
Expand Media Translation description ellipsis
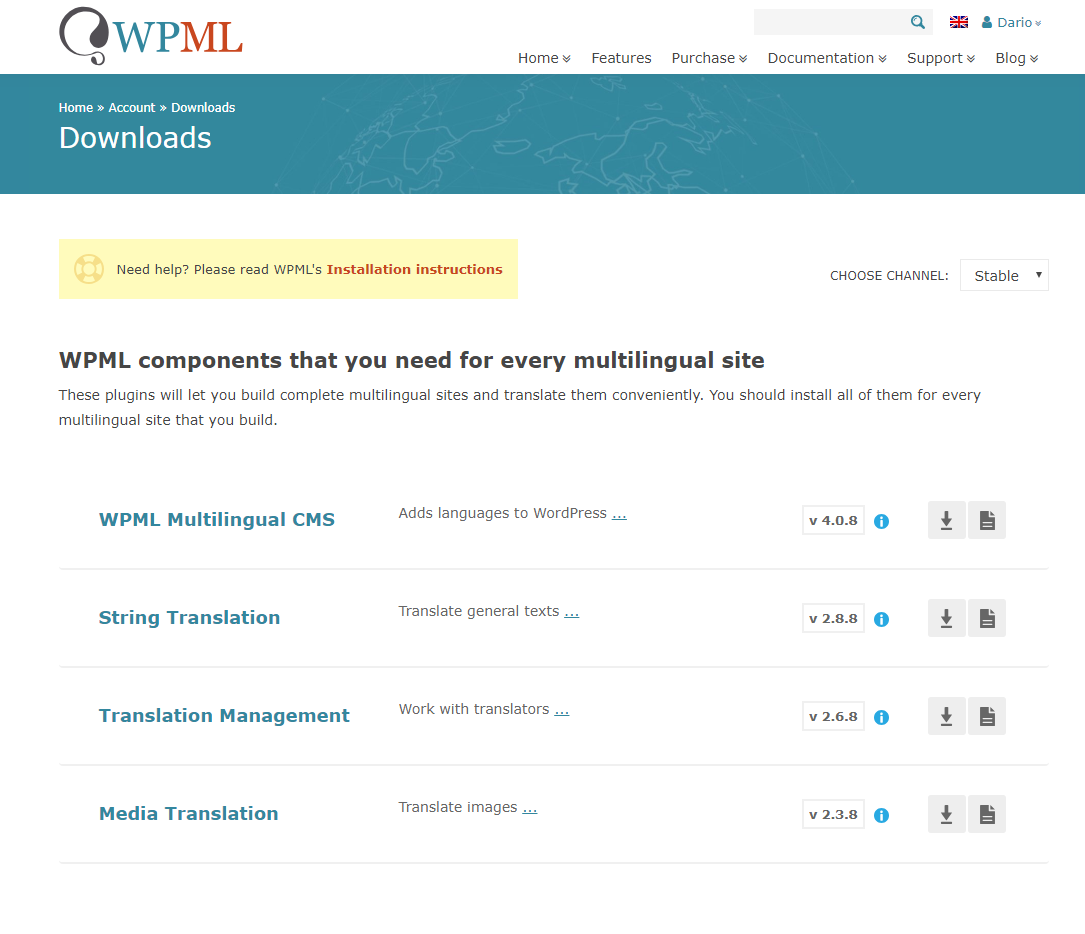click(530, 809)
